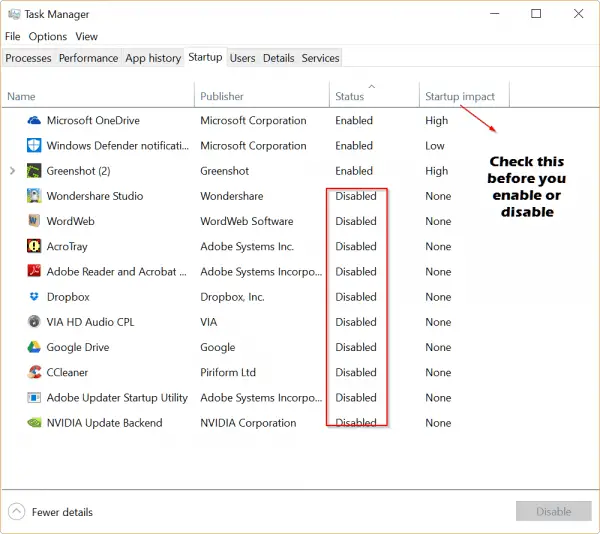Click the Google Drive triangle icon

tap(34, 347)
